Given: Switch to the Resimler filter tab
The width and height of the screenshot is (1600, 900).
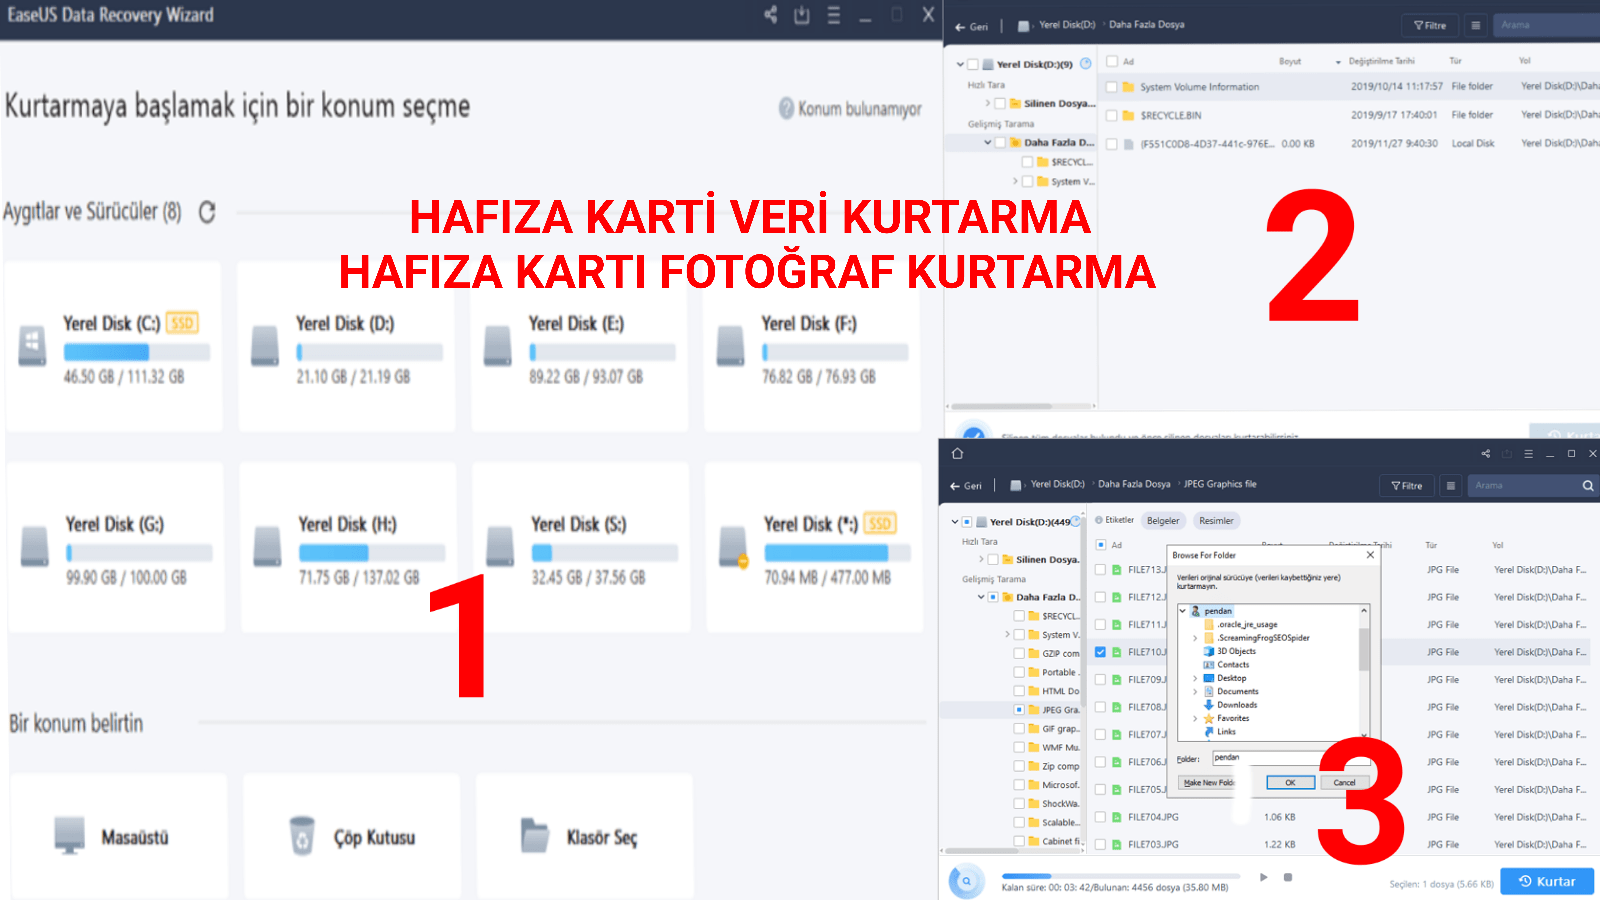Looking at the screenshot, I should pyautogui.click(x=1217, y=521).
